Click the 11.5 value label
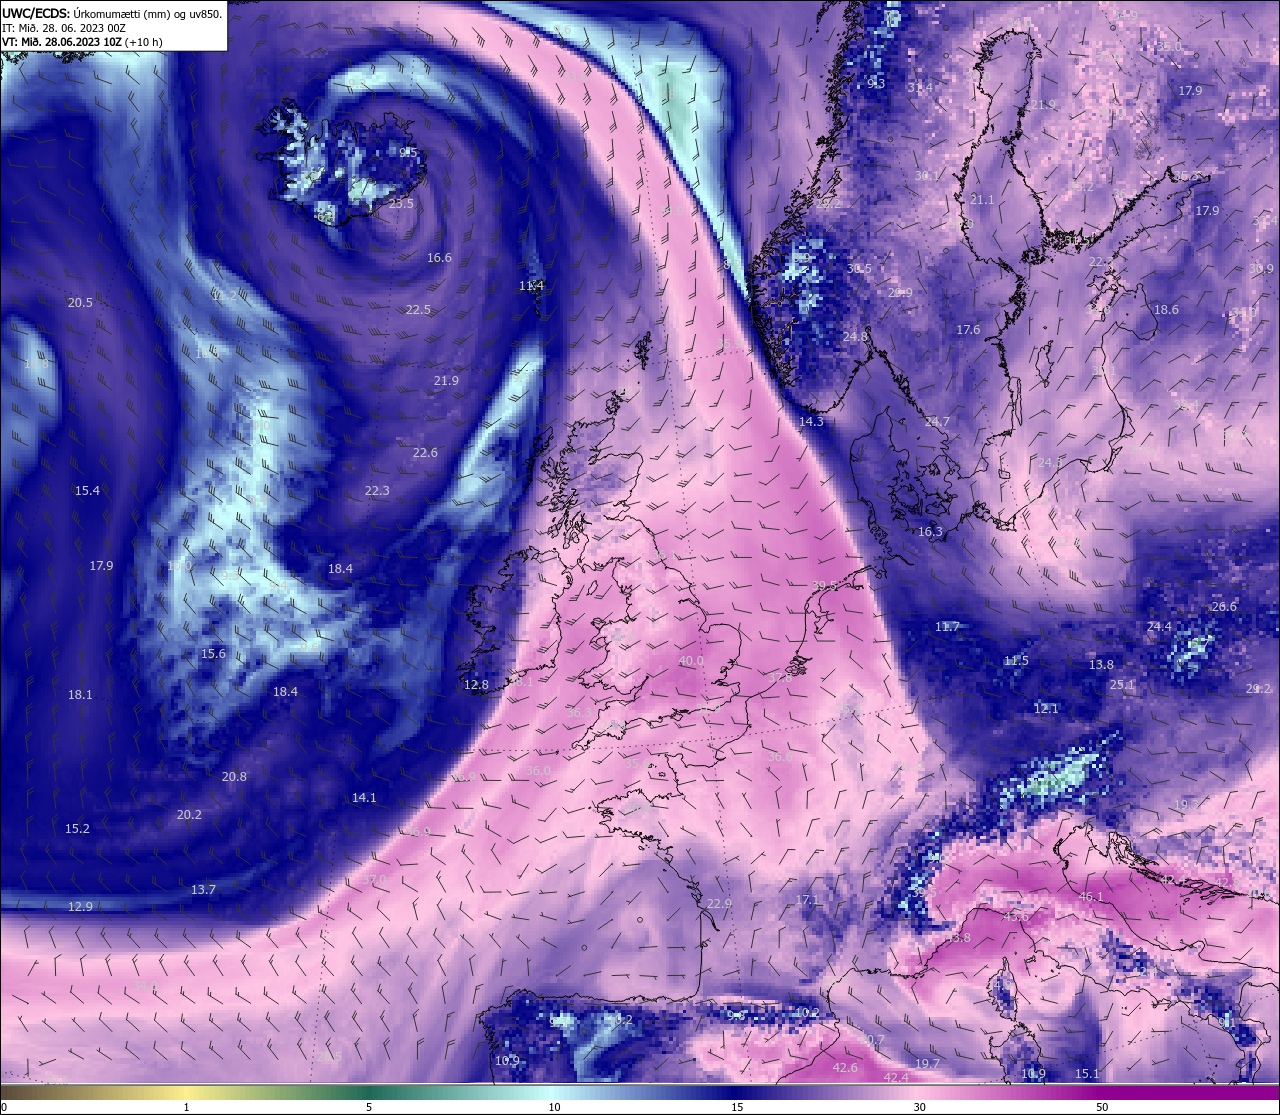Image resolution: width=1280 pixels, height=1115 pixels. pyautogui.click(x=1016, y=661)
